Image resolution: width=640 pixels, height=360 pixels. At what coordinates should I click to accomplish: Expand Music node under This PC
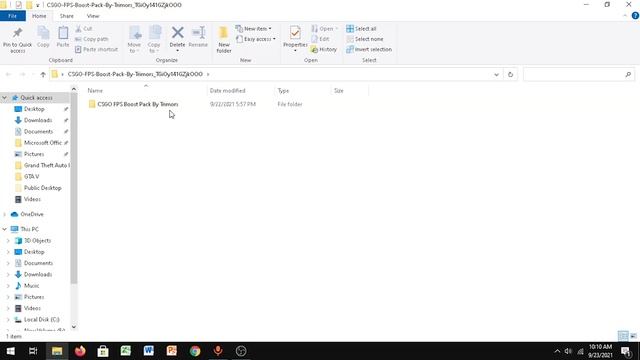pos(8,286)
